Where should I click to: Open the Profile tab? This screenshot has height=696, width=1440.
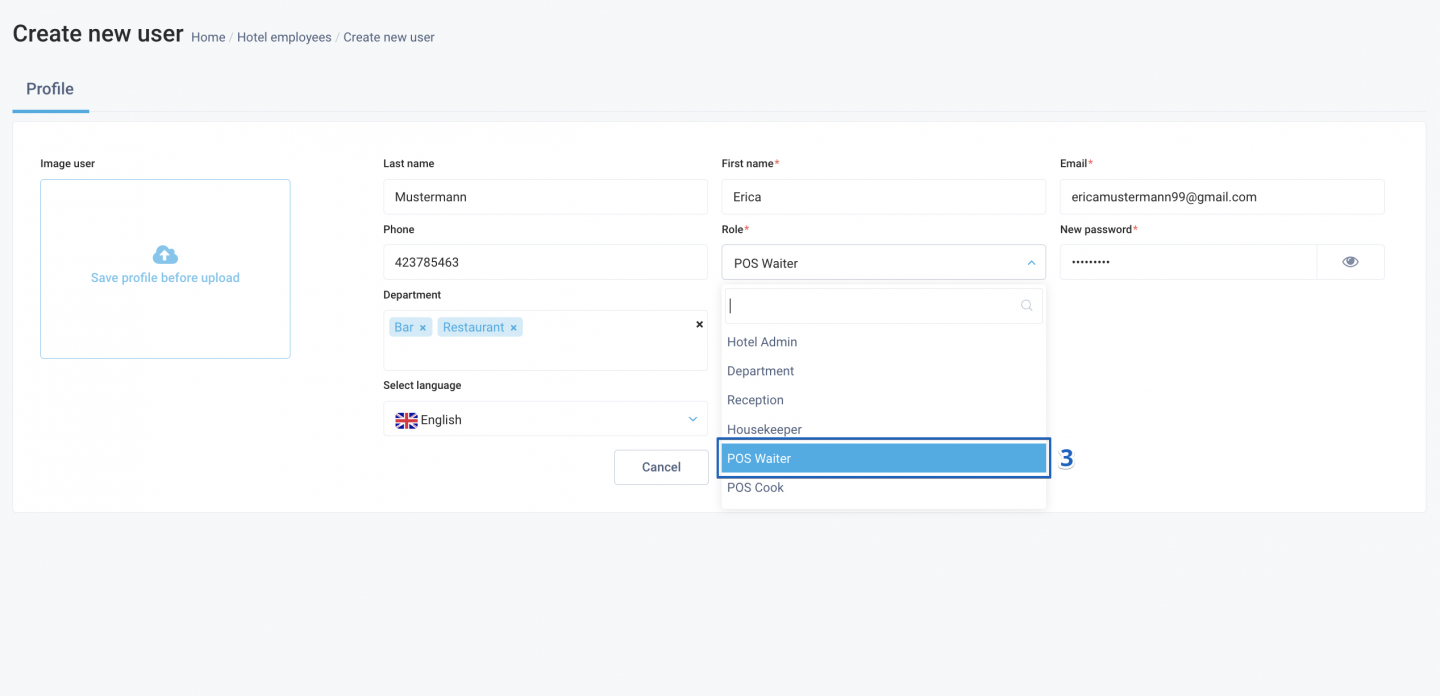click(x=50, y=89)
